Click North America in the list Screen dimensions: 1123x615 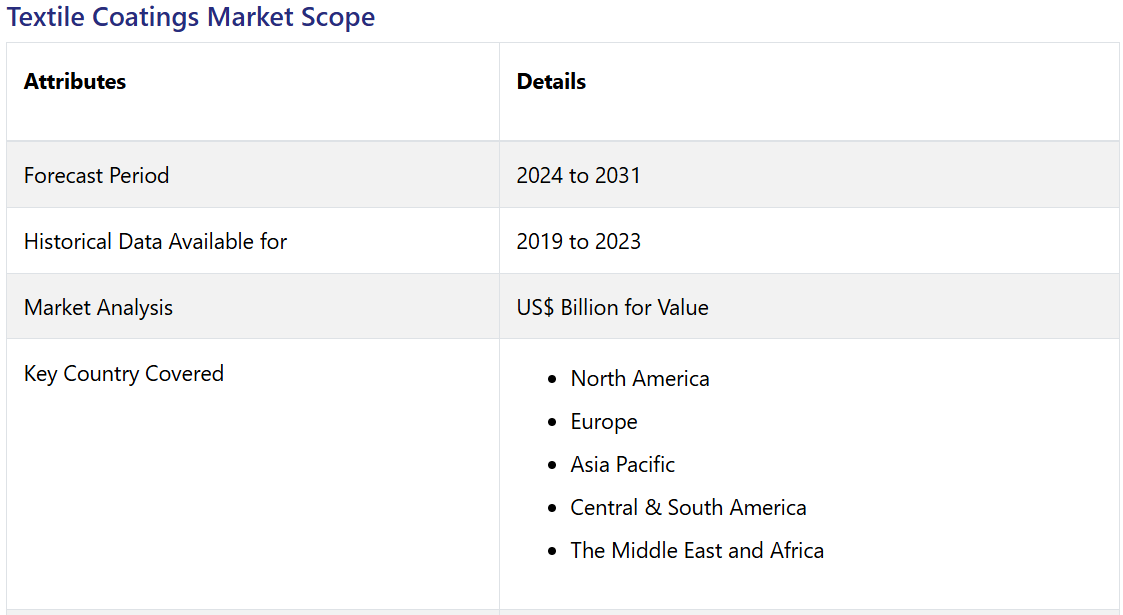pos(640,379)
